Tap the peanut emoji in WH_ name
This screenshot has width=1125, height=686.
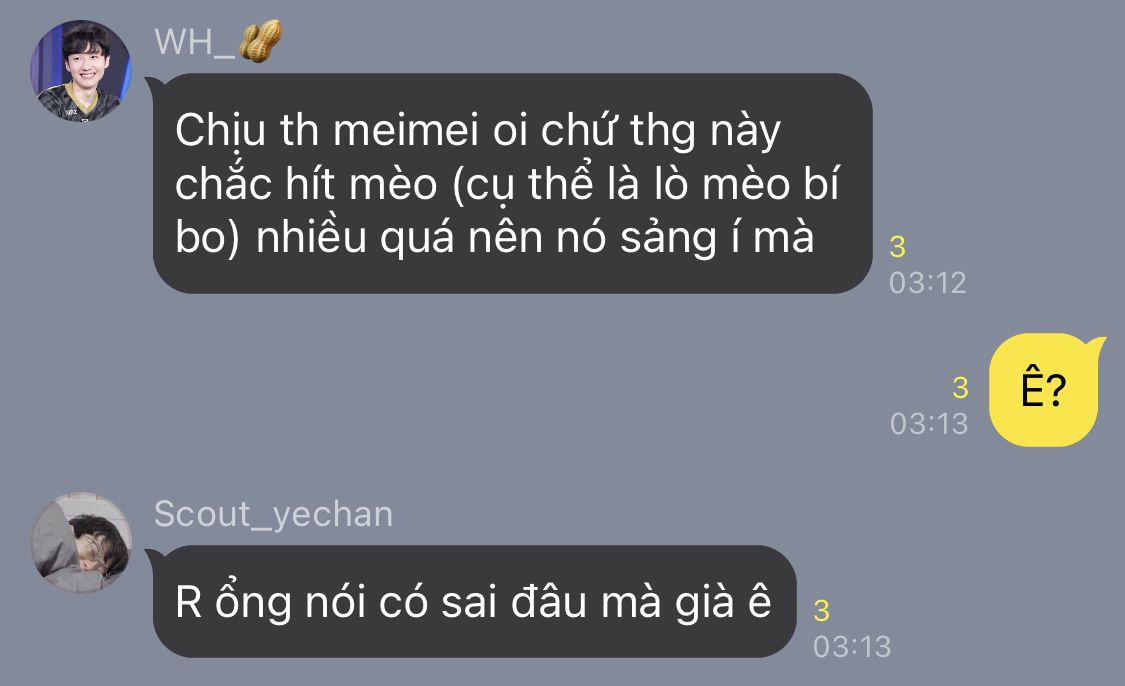[260, 42]
